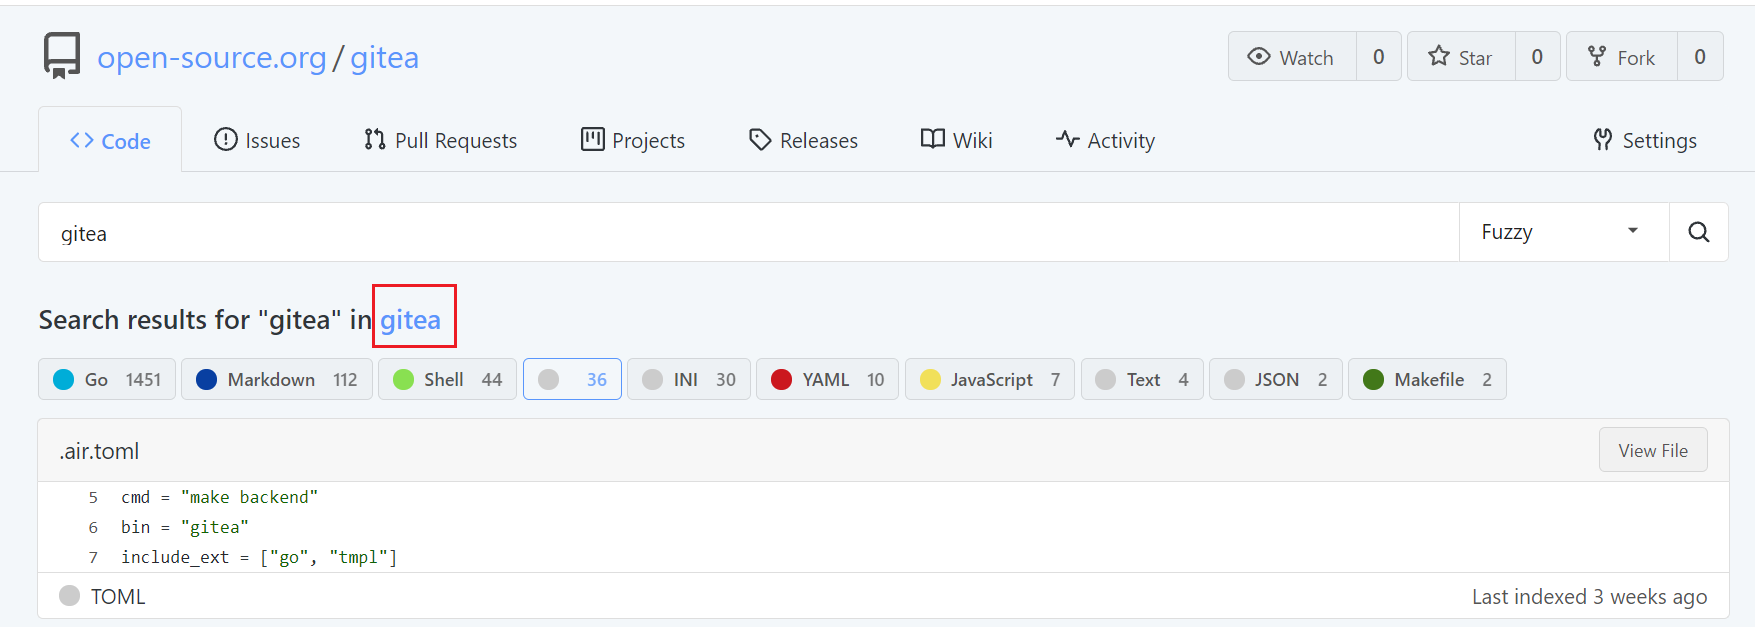1755x627 pixels.
Task: Click the TOML language label
Action: tap(118, 596)
